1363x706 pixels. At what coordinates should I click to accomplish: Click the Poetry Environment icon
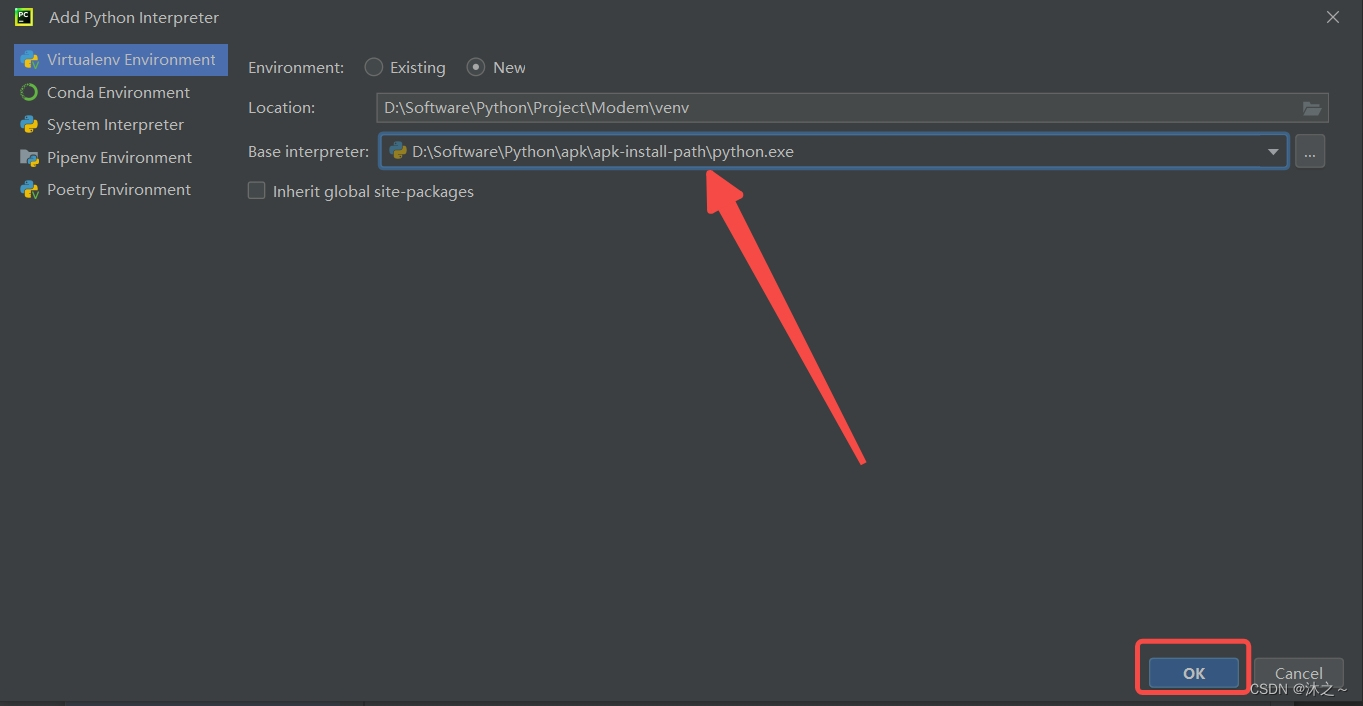pos(29,190)
